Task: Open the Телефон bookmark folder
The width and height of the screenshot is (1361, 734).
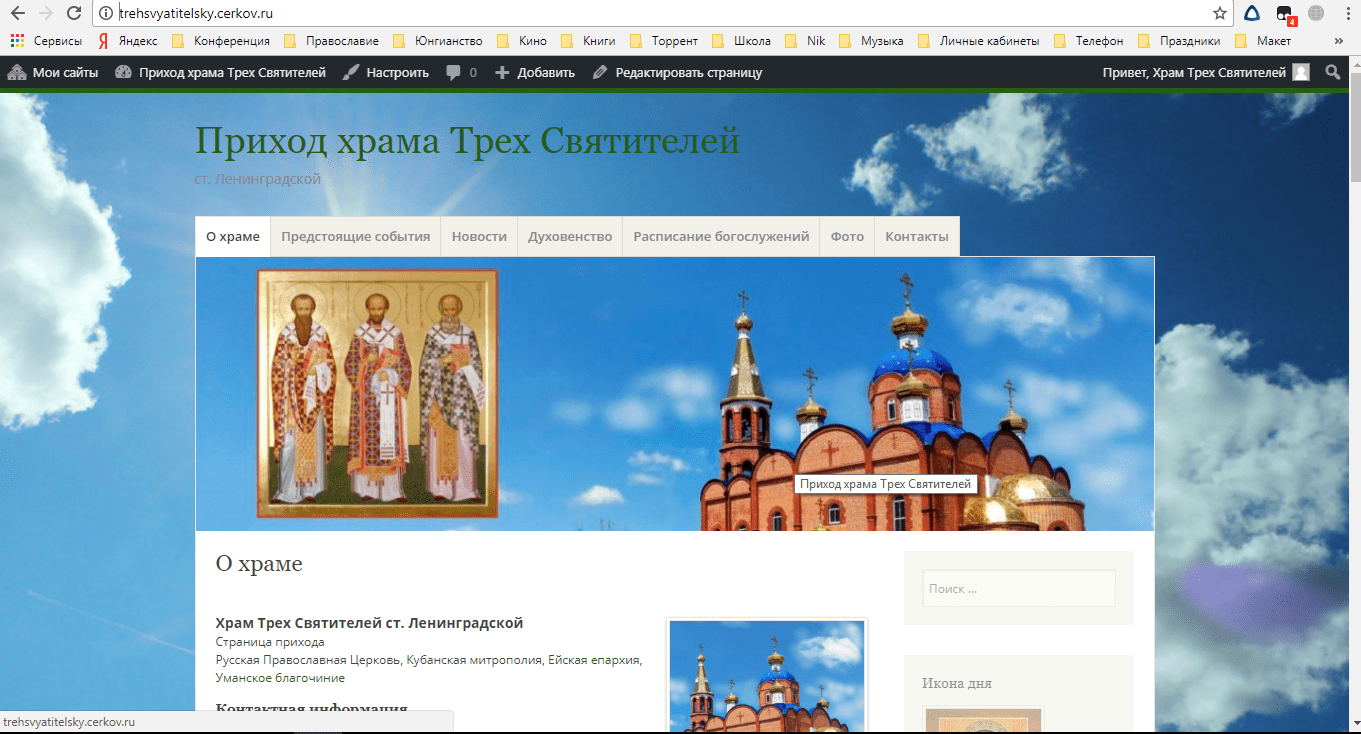Action: coord(1088,41)
